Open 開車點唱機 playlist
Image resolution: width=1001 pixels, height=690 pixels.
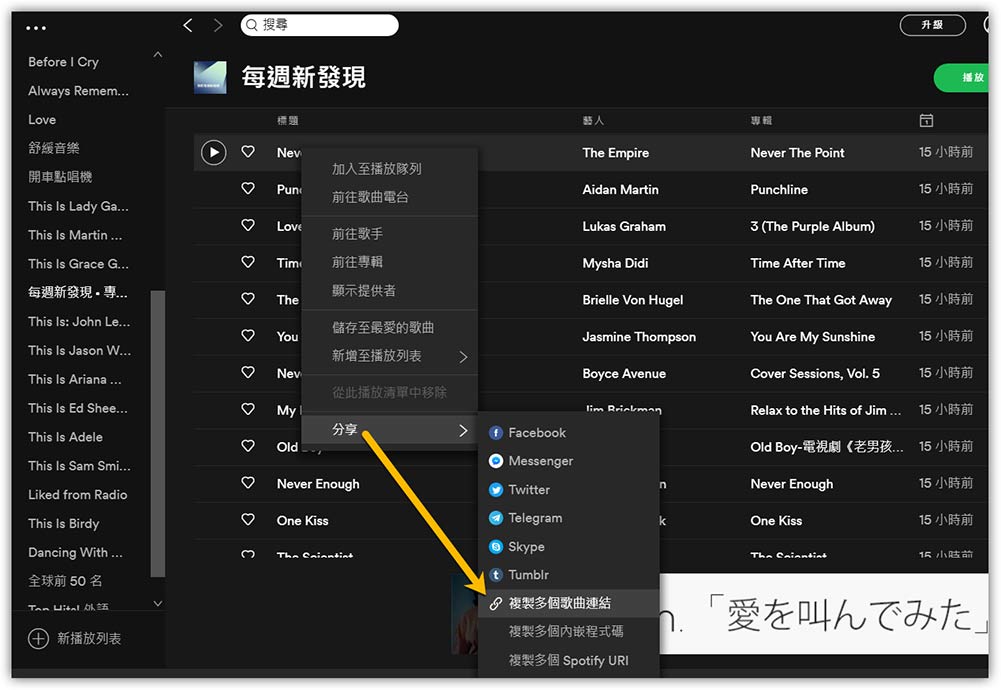pyautogui.click(x=60, y=177)
